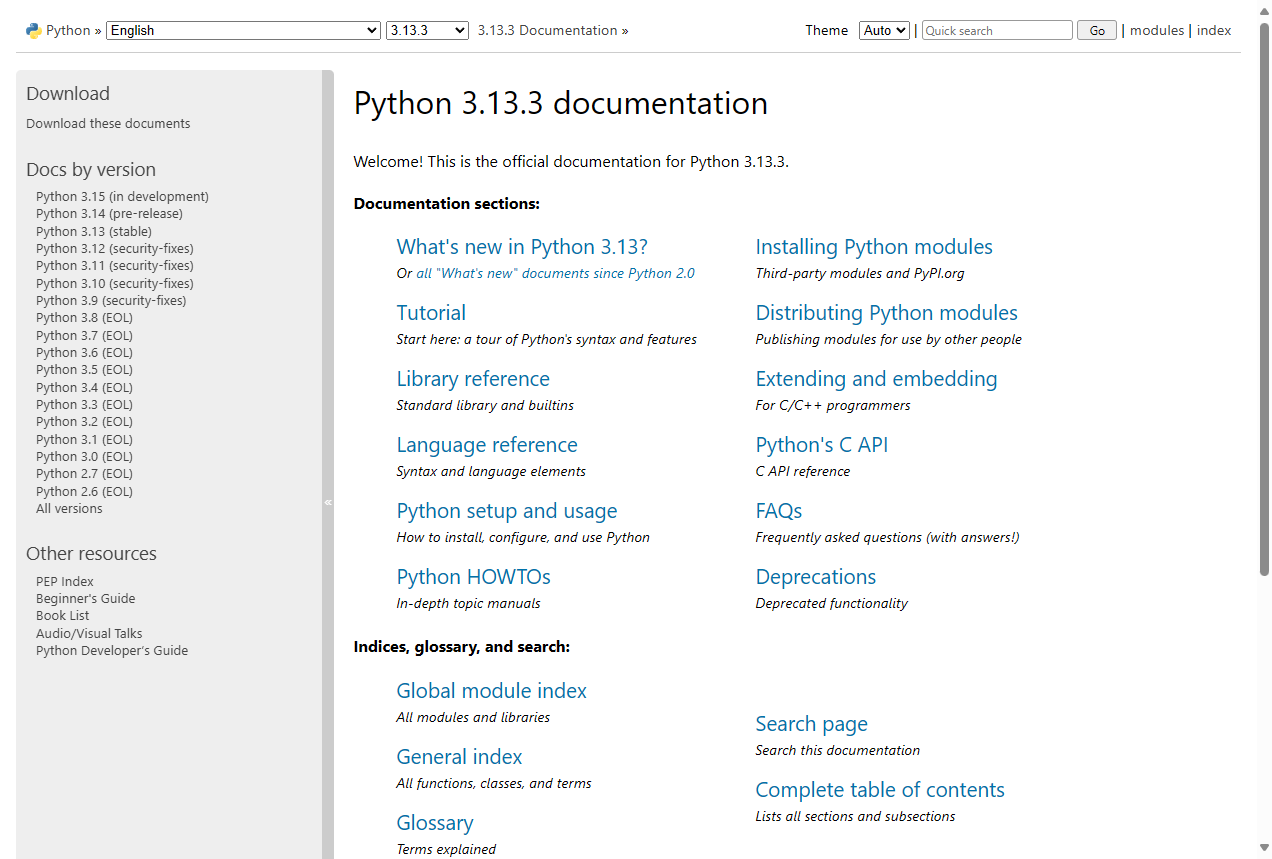
Task: Open the PEP Index resource
Action: [x=64, y=581]
